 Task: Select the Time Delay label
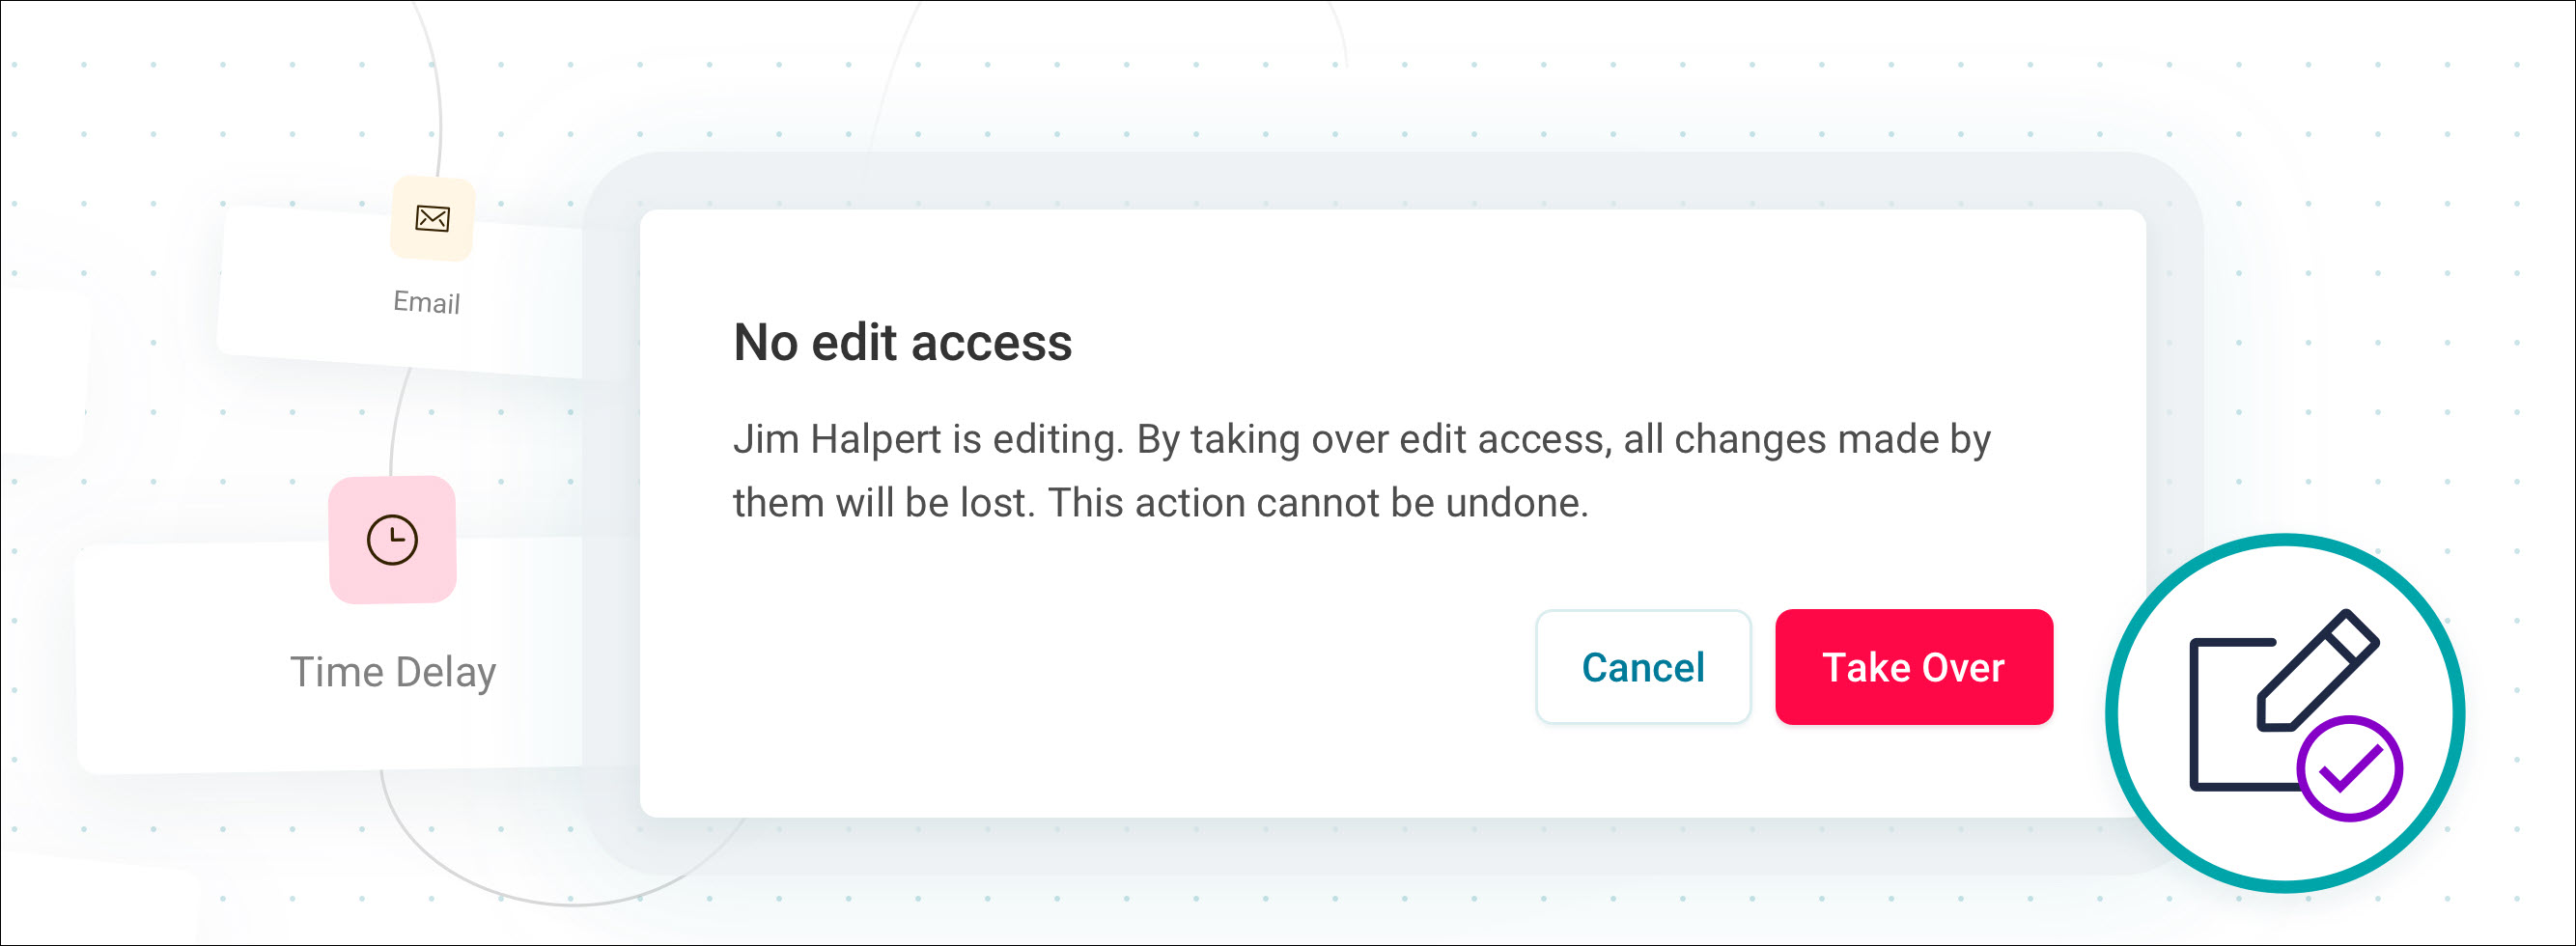[x=393, y=672]
